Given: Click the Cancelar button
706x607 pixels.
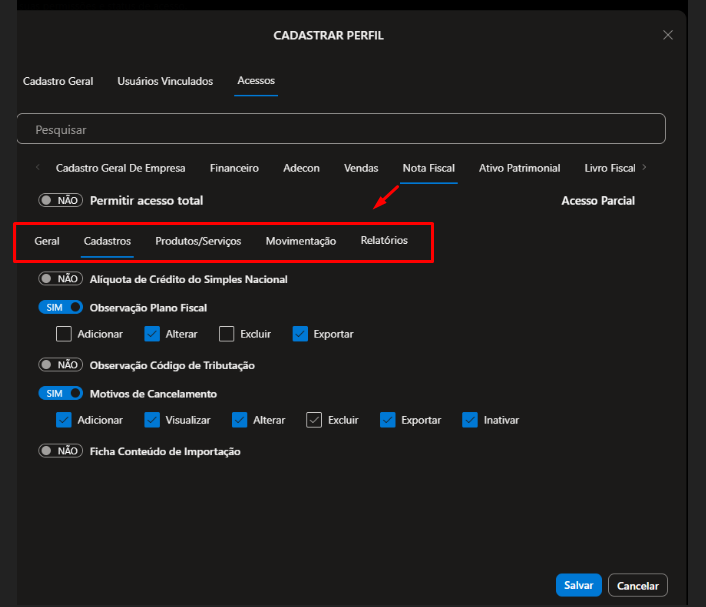Looking at the screenshot, I should tap(637, 585).
